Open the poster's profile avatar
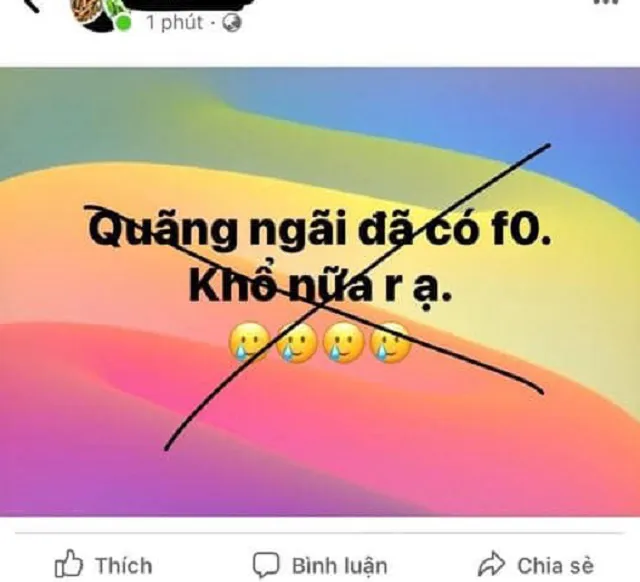This screenshot has height=582, width=640. pos(95,13)
